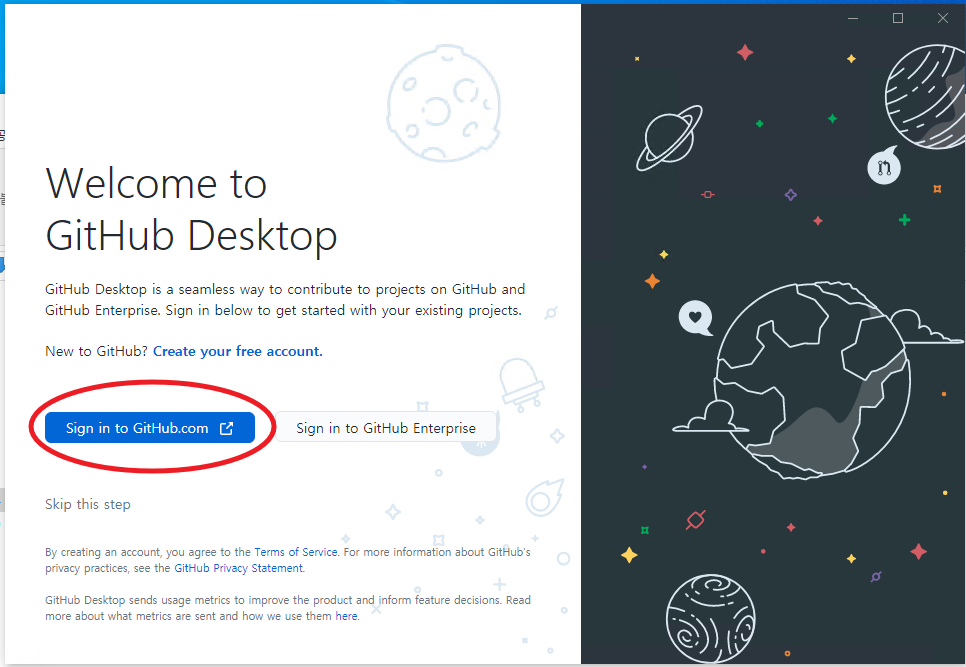Open usage metrics 'here' link
Image resolution: width=966 pixels, height=667 pixels.
tap(346, 616)
